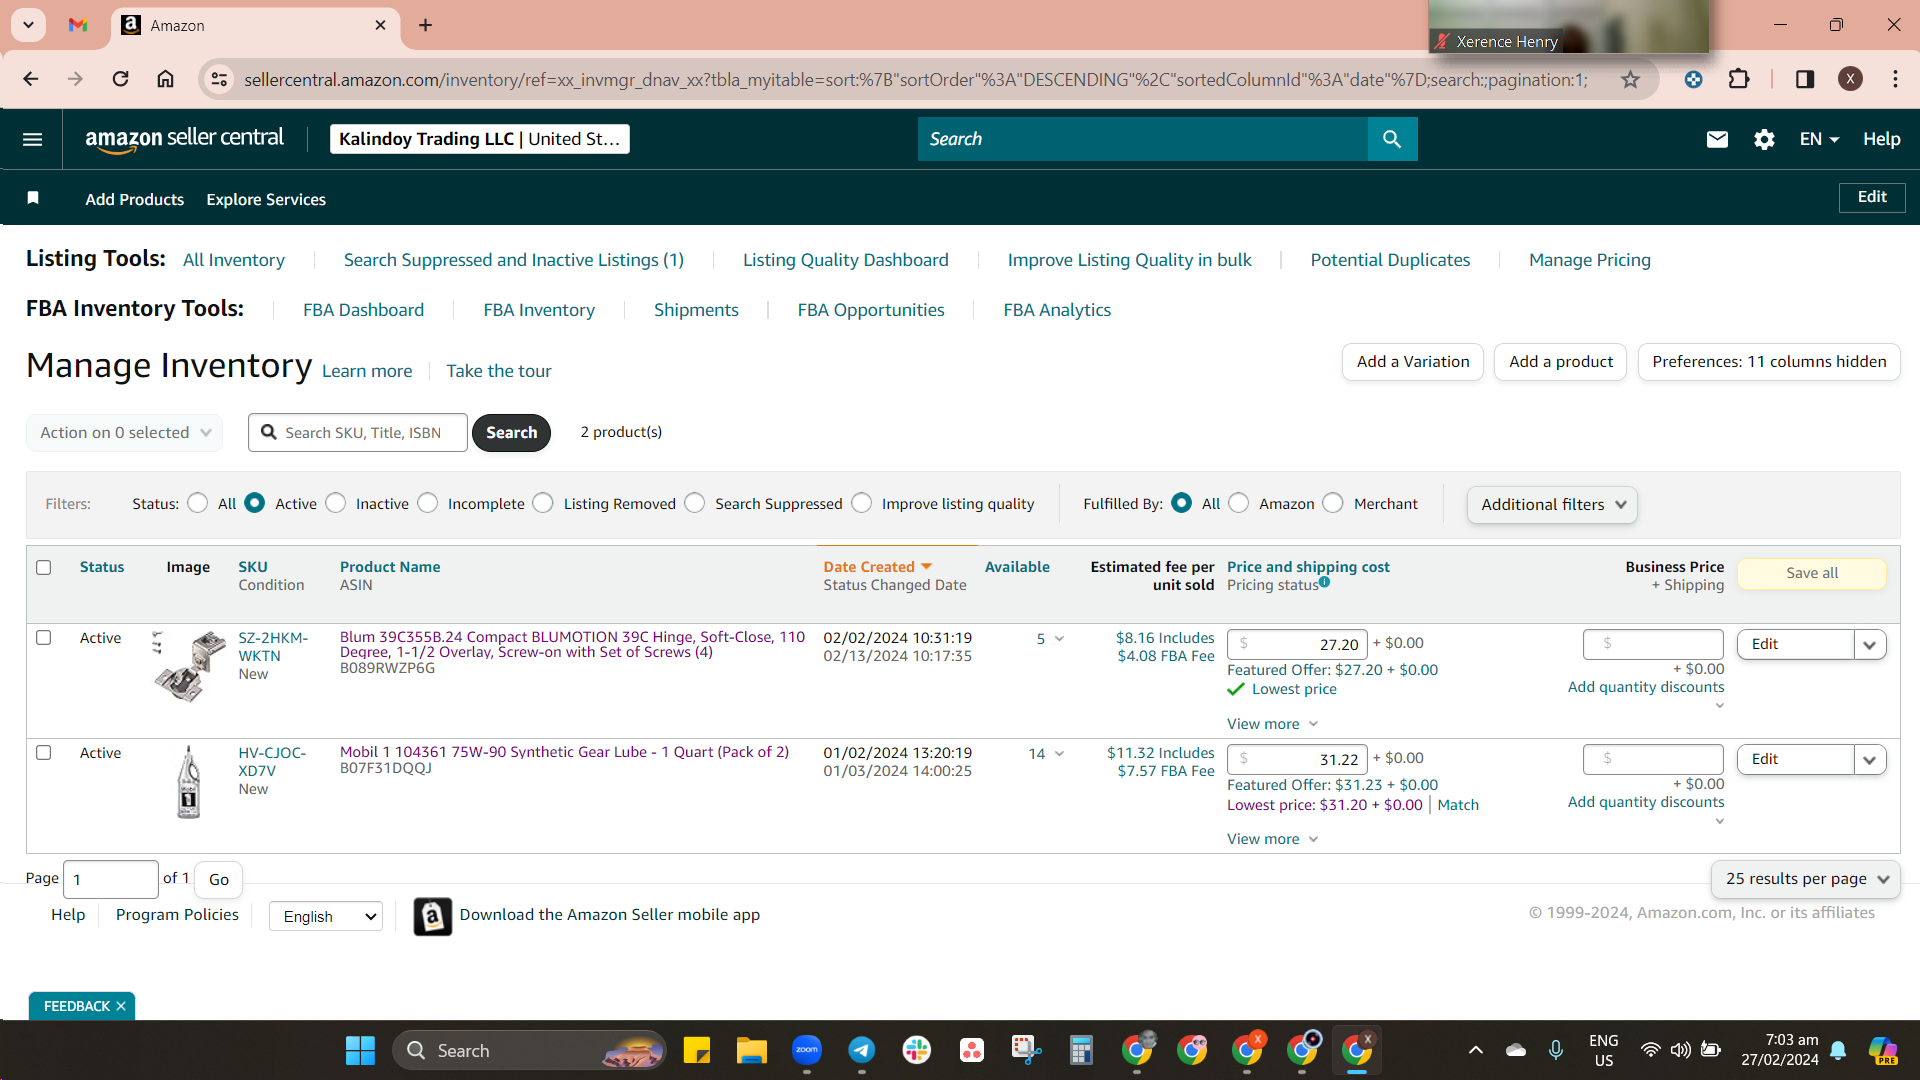
Task: Open the Seller Central hamburger menu
Action: coord(33,139)
